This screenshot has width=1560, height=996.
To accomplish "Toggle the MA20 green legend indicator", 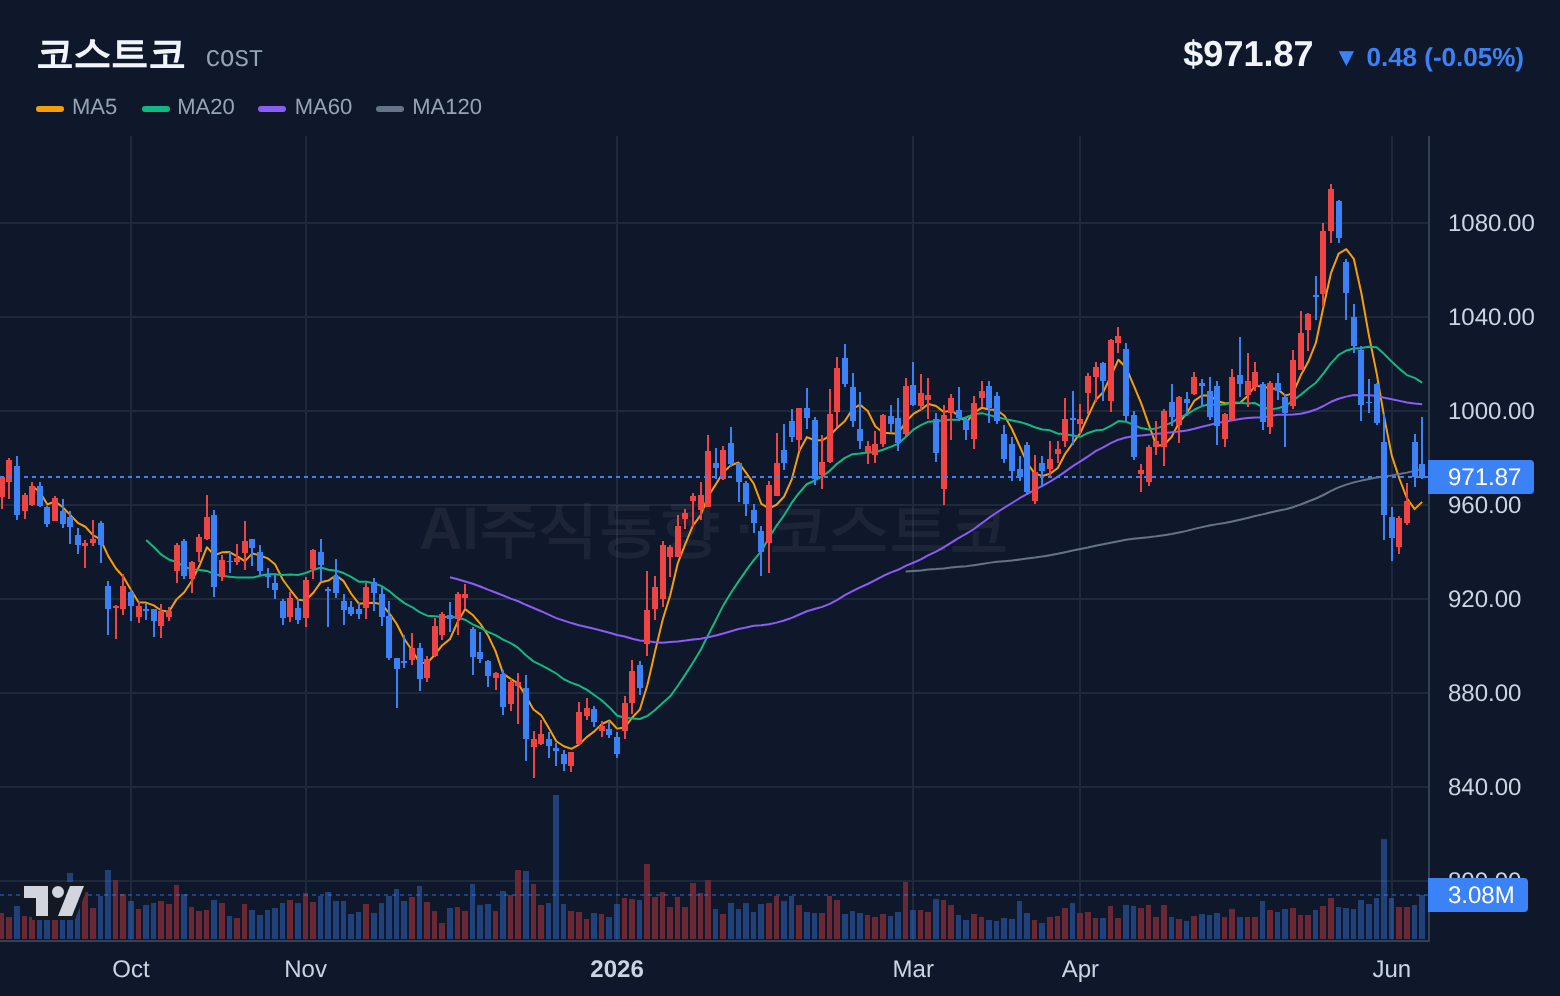I will pyautogui.click(x=156, y=108).
